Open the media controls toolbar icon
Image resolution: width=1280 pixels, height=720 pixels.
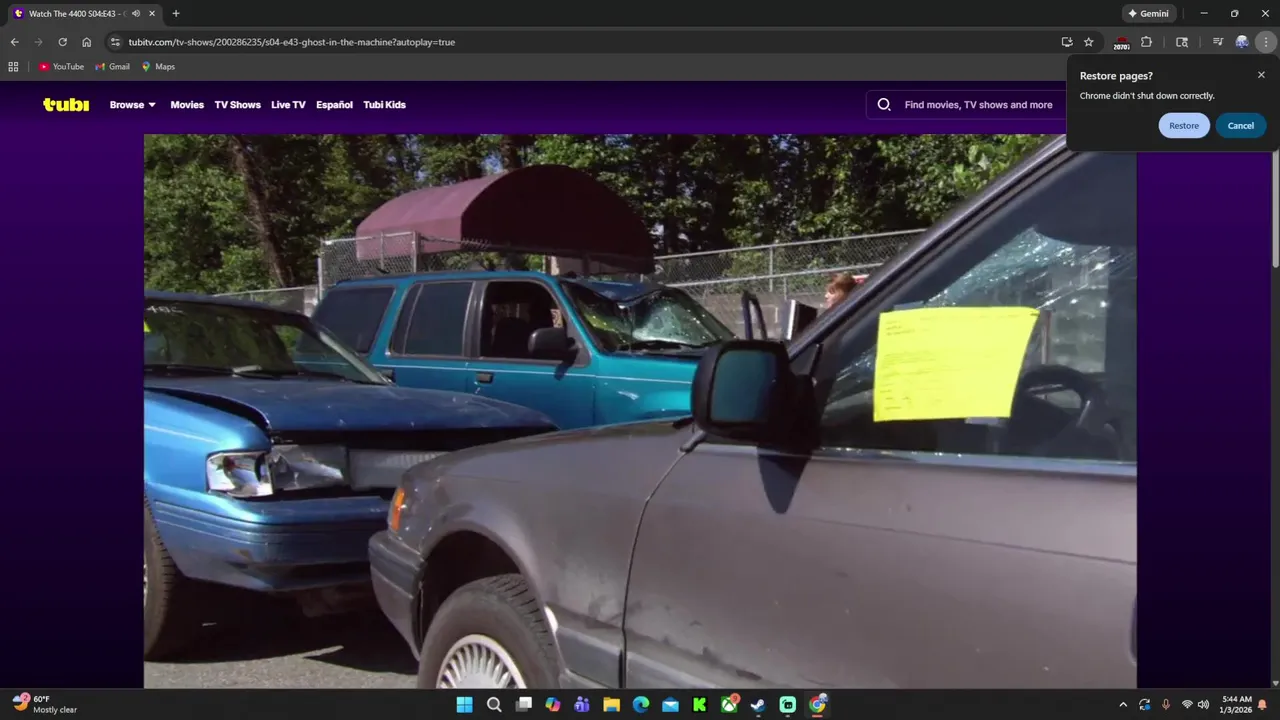point(1217,42)
